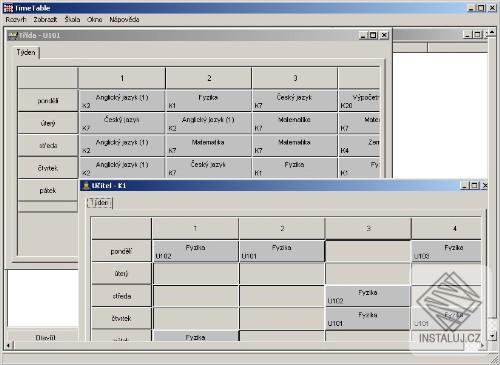Click column header 4 in Učitel K1

(447, 228)
